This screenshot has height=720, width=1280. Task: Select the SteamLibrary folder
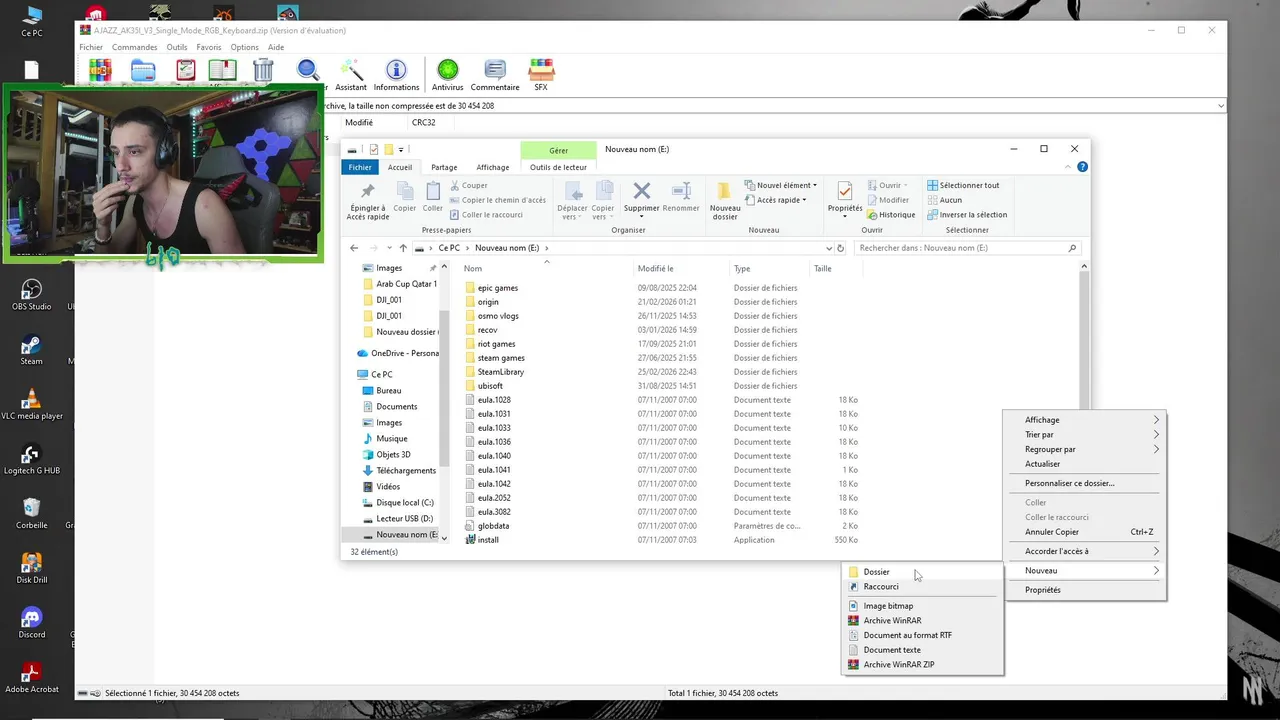tap(501, 372)
